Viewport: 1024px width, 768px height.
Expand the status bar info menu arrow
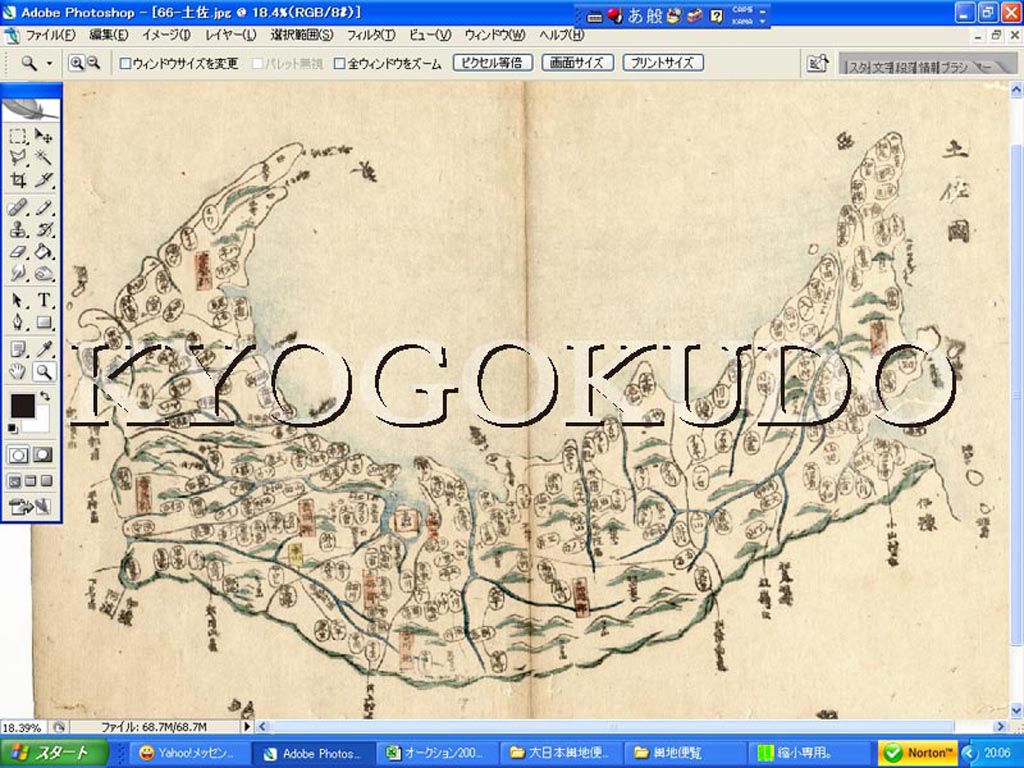(247, 726)
